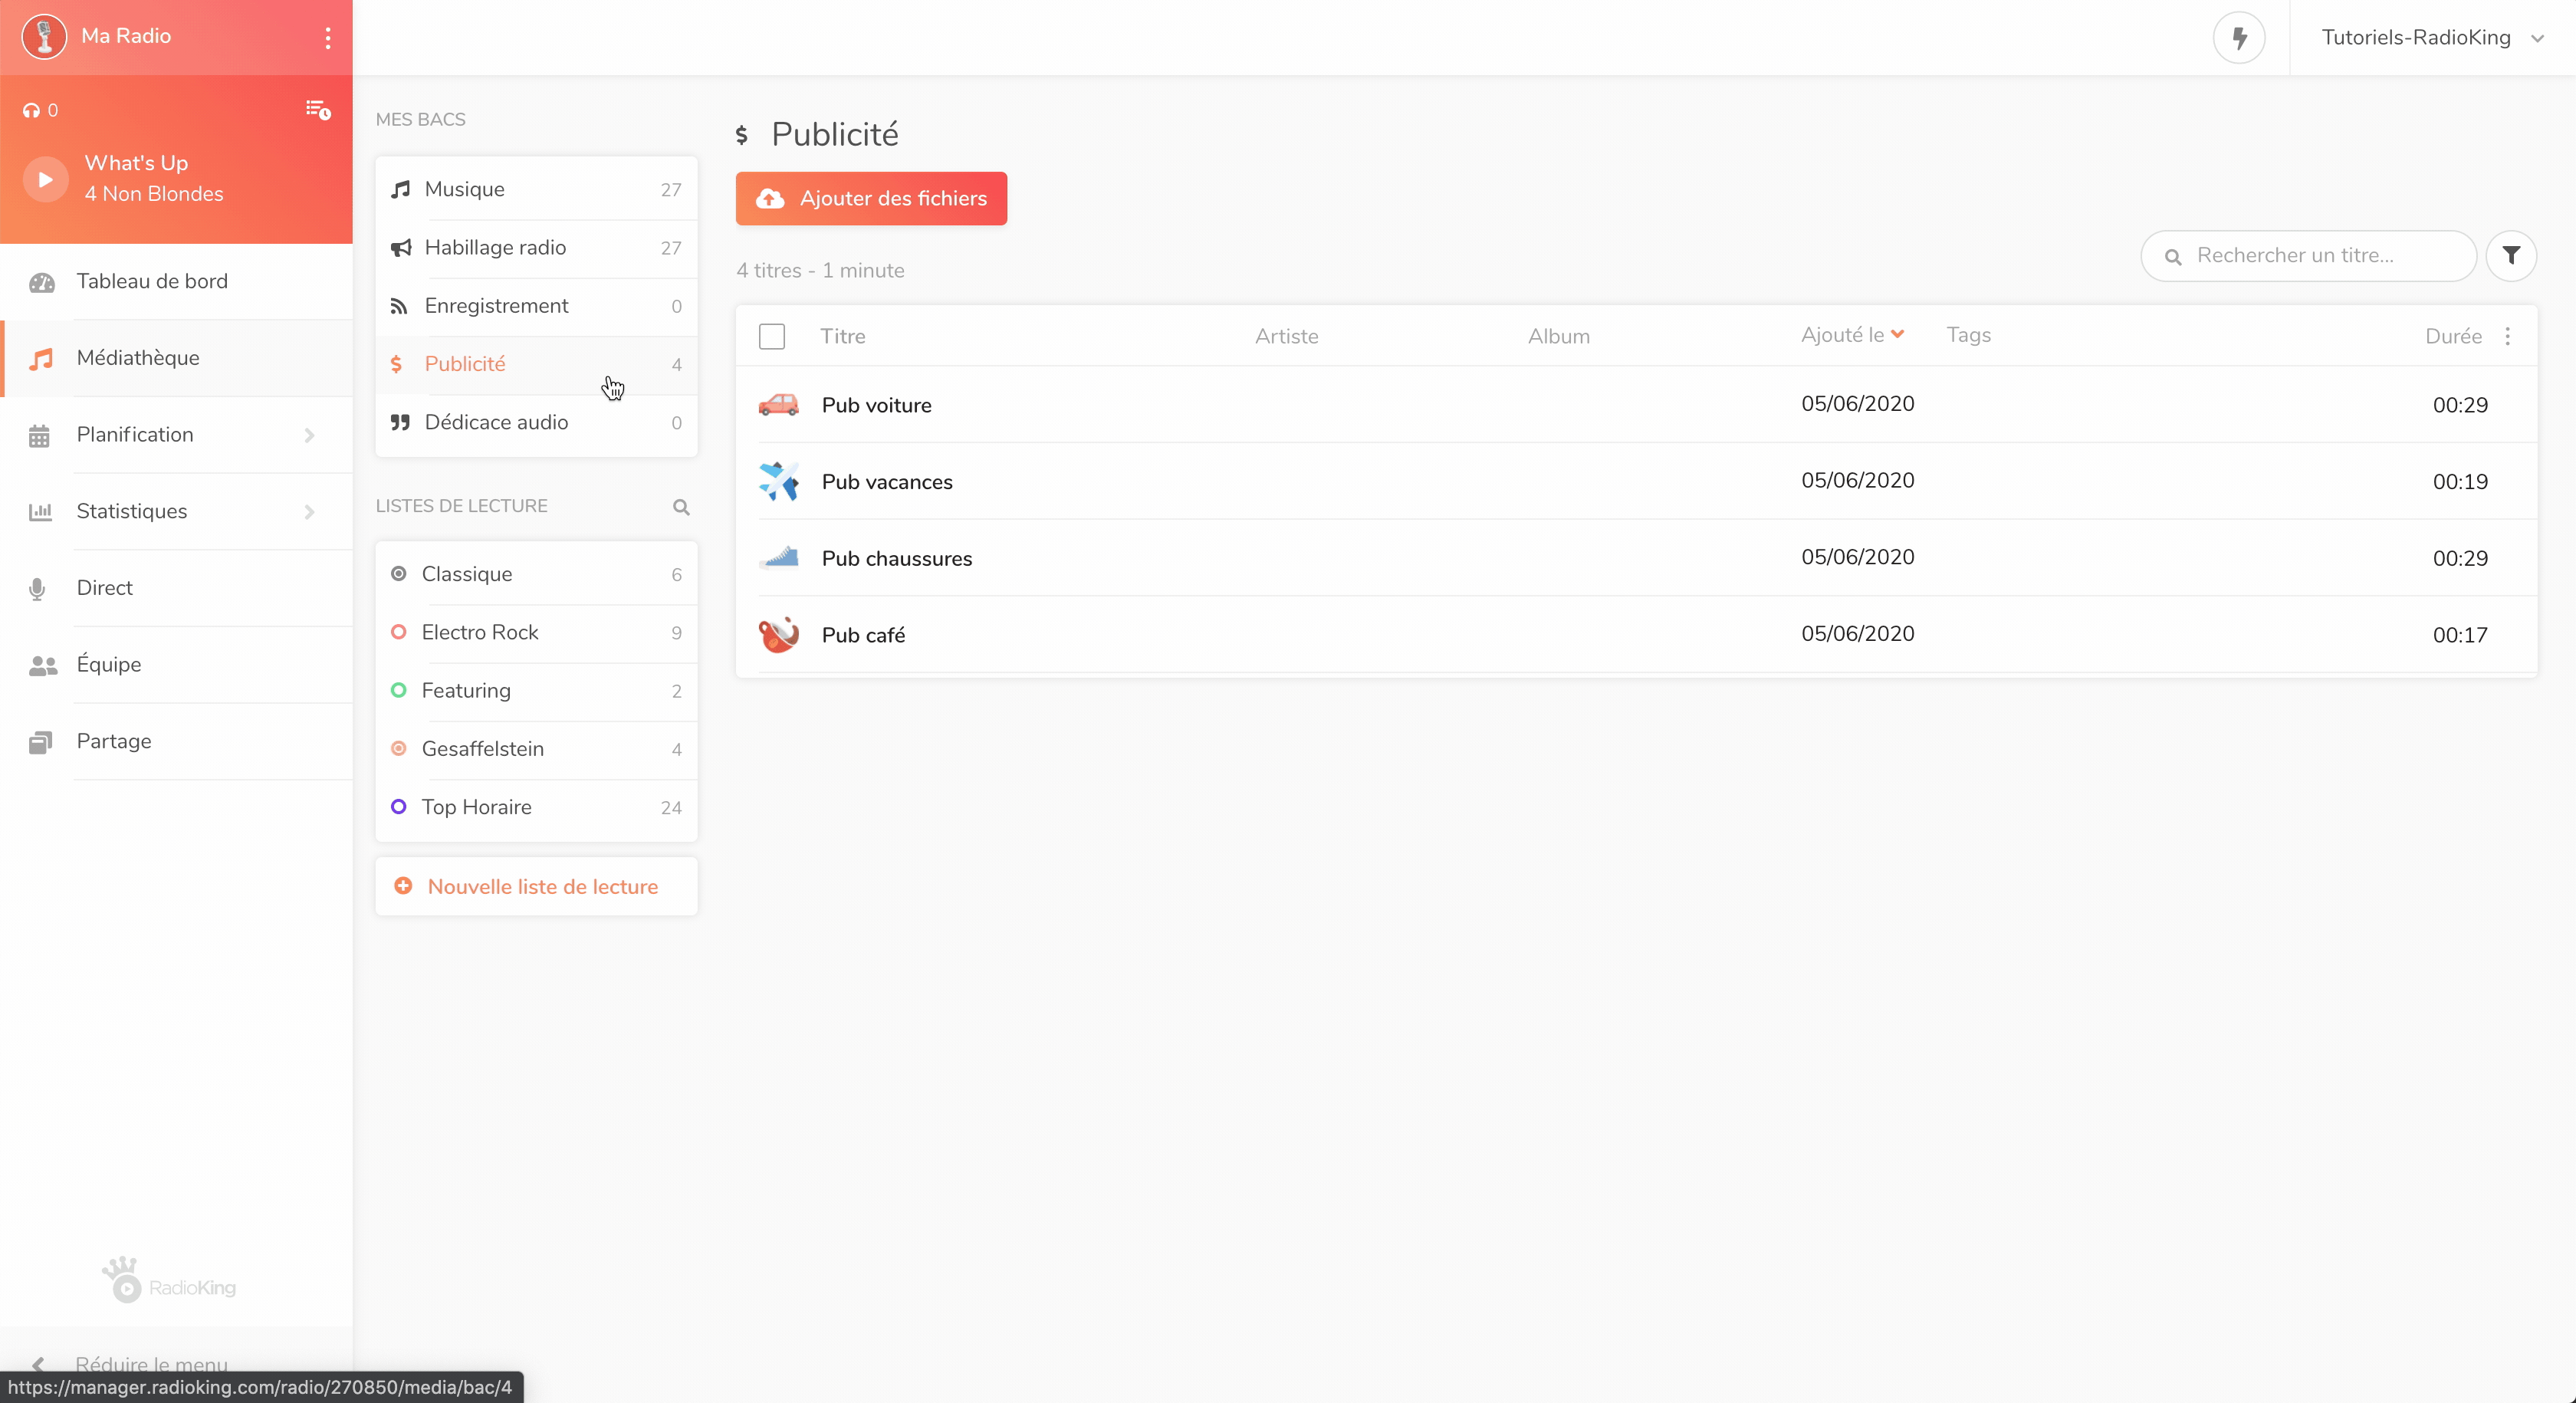Click the Pub voiture car thumbnail
This screenshot has height=1403, width=2576.
pyautogui.click(x=778, y=404)
